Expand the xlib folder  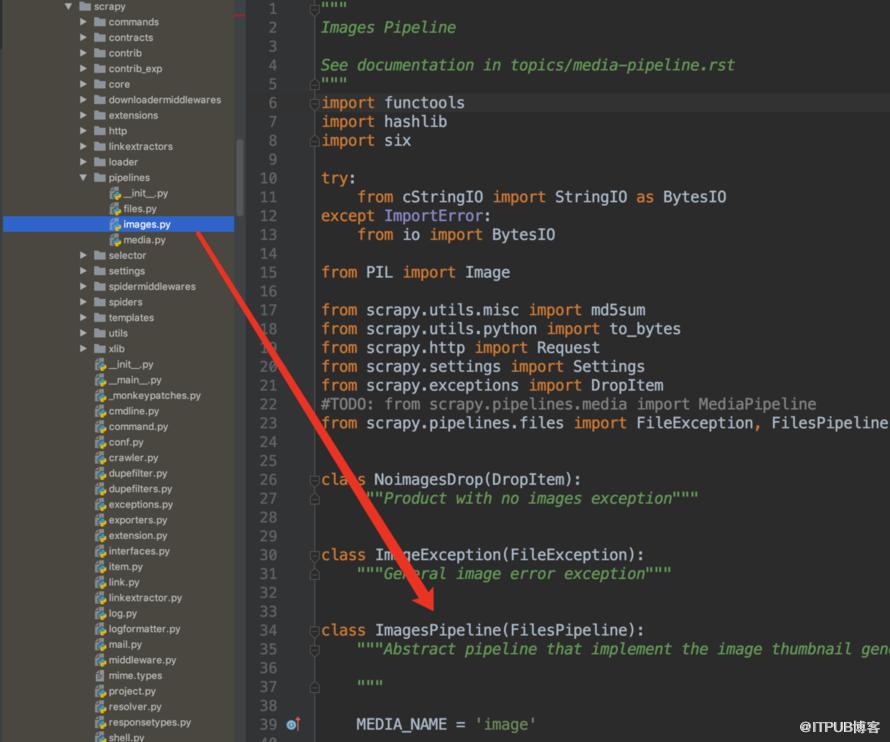83,349
